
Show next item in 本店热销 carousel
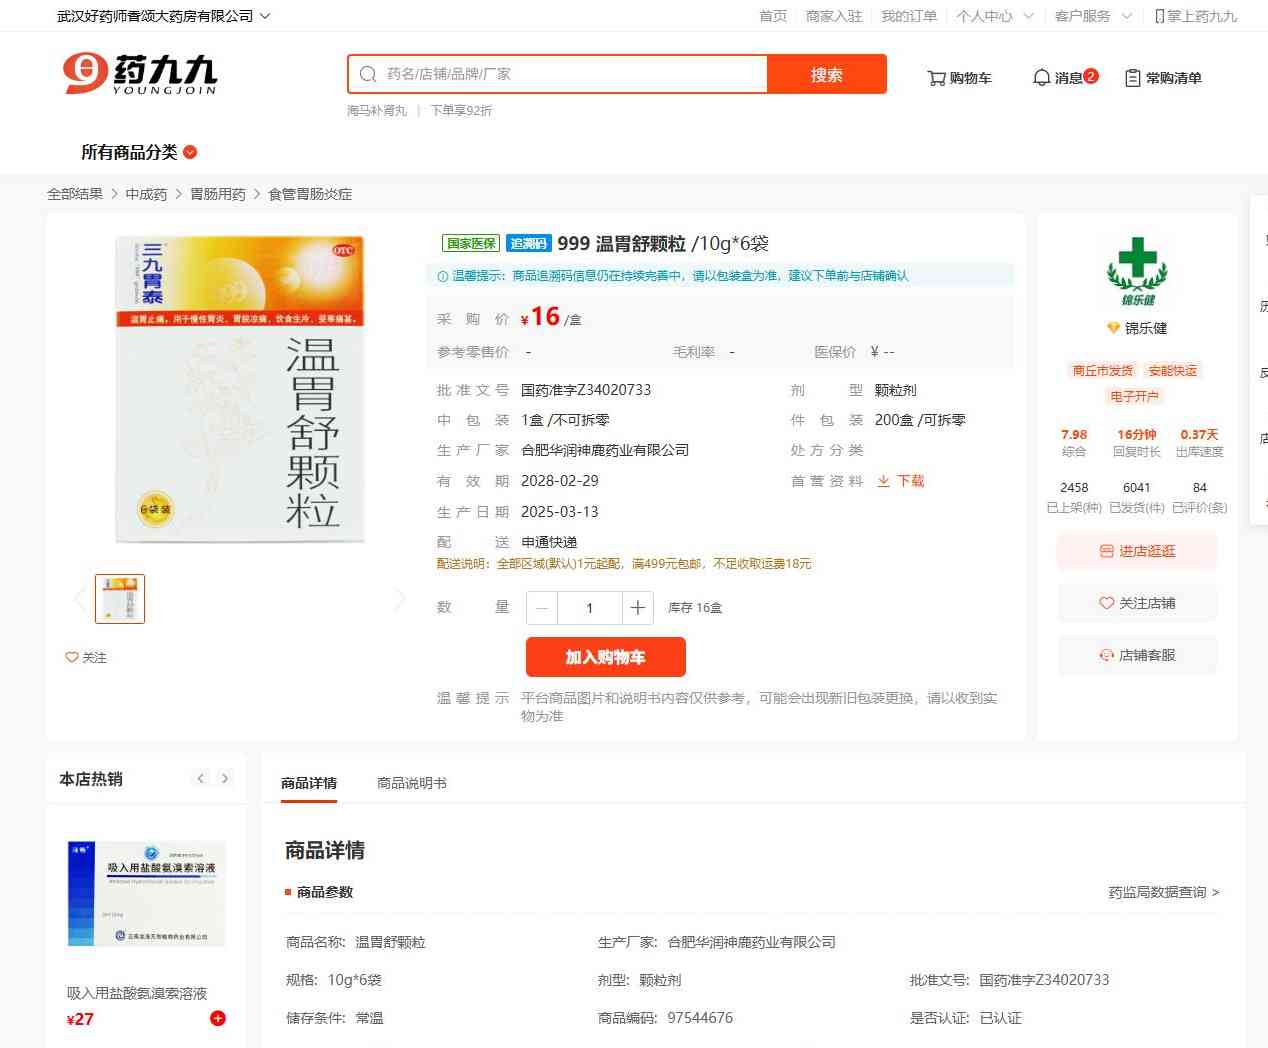(225, 779)
